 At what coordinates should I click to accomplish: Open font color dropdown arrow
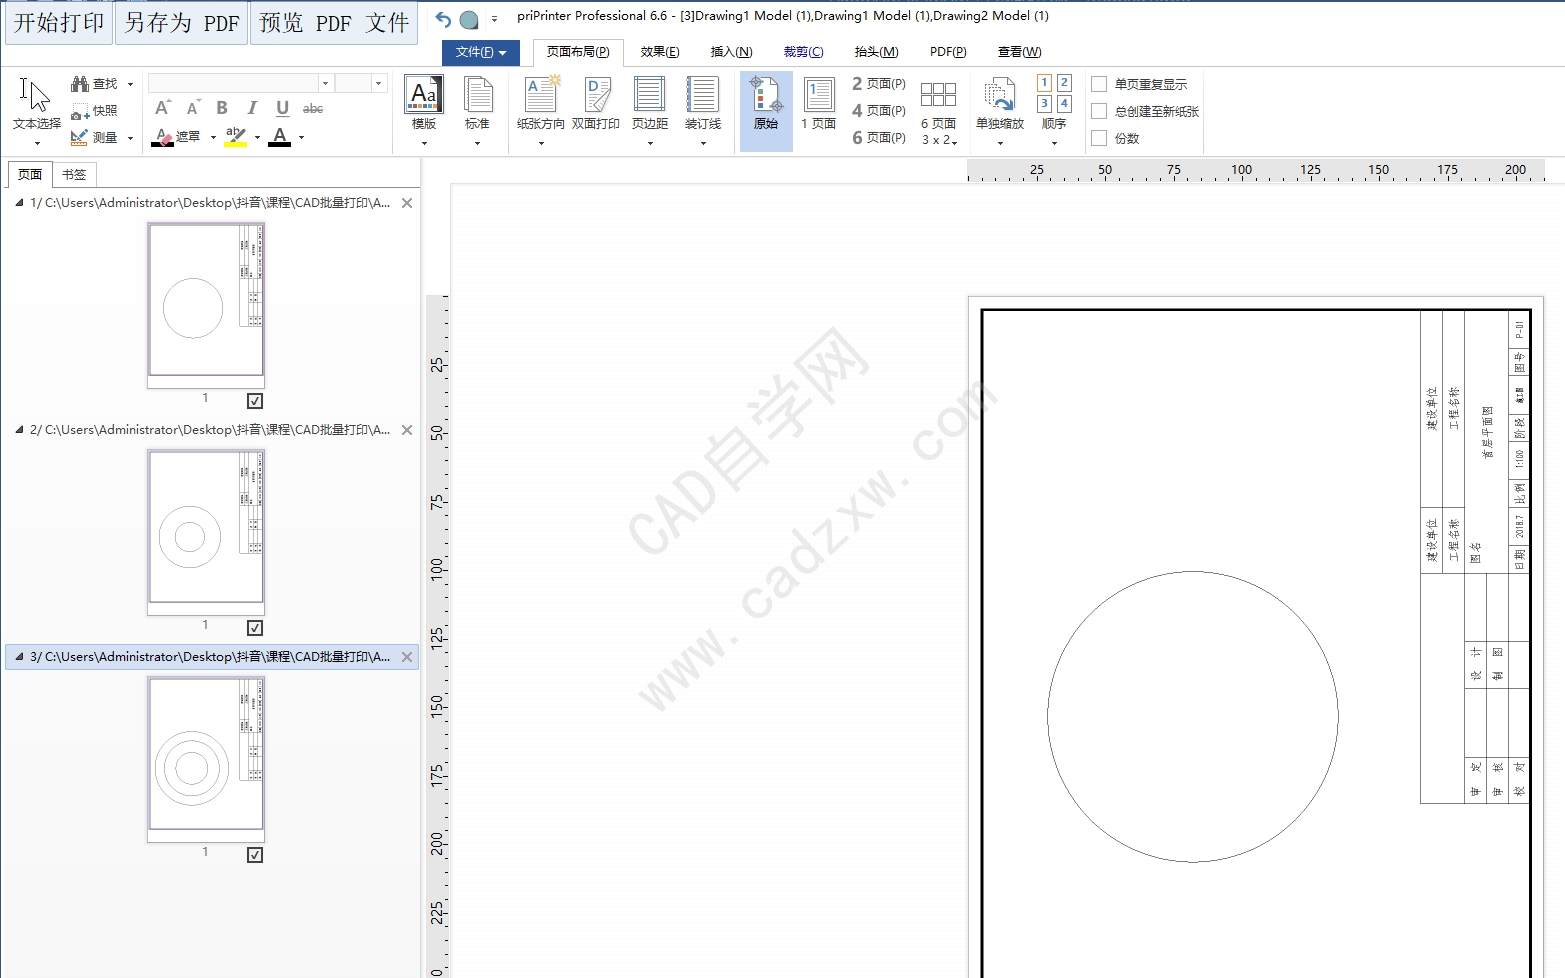tap(301, 138)
